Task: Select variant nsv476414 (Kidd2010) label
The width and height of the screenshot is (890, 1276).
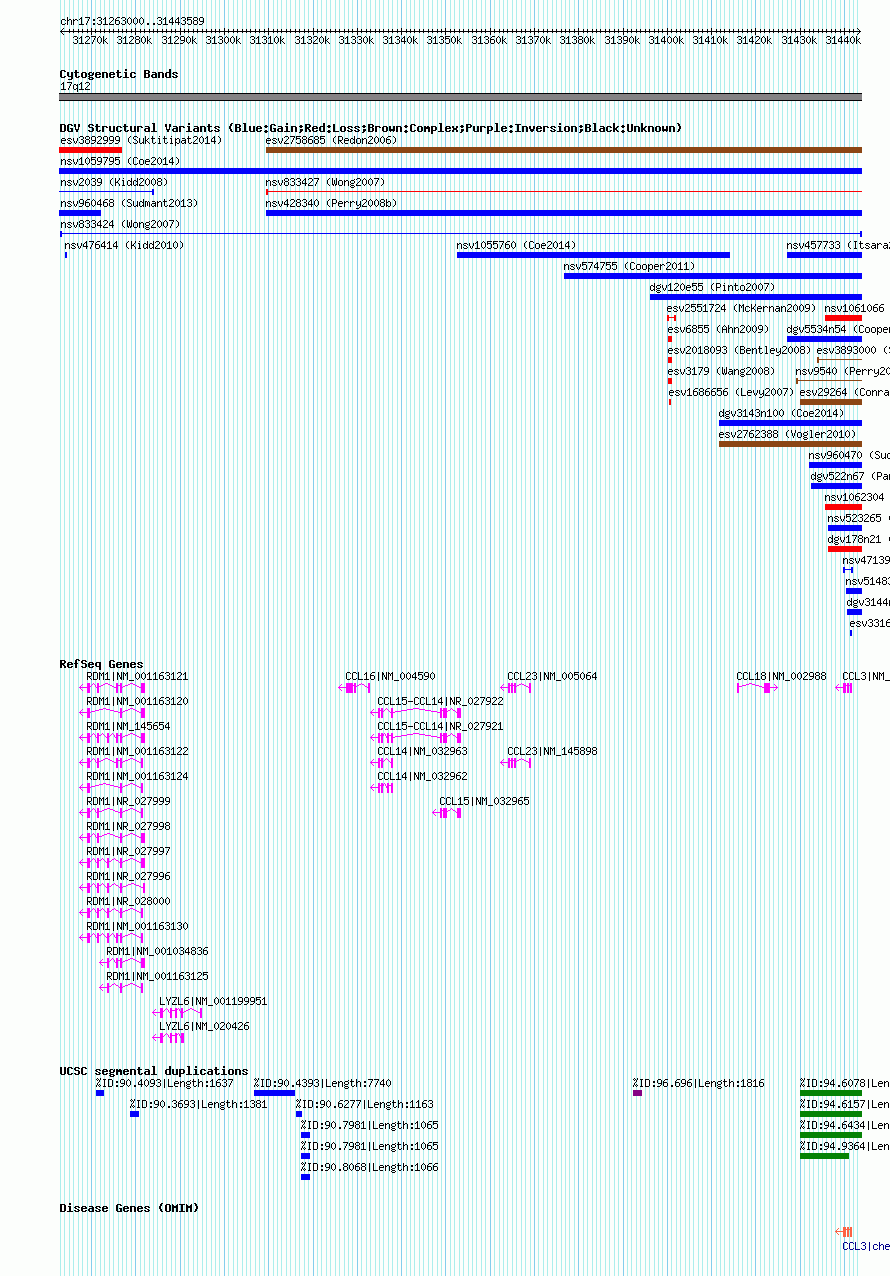Action: coord(124,245)
